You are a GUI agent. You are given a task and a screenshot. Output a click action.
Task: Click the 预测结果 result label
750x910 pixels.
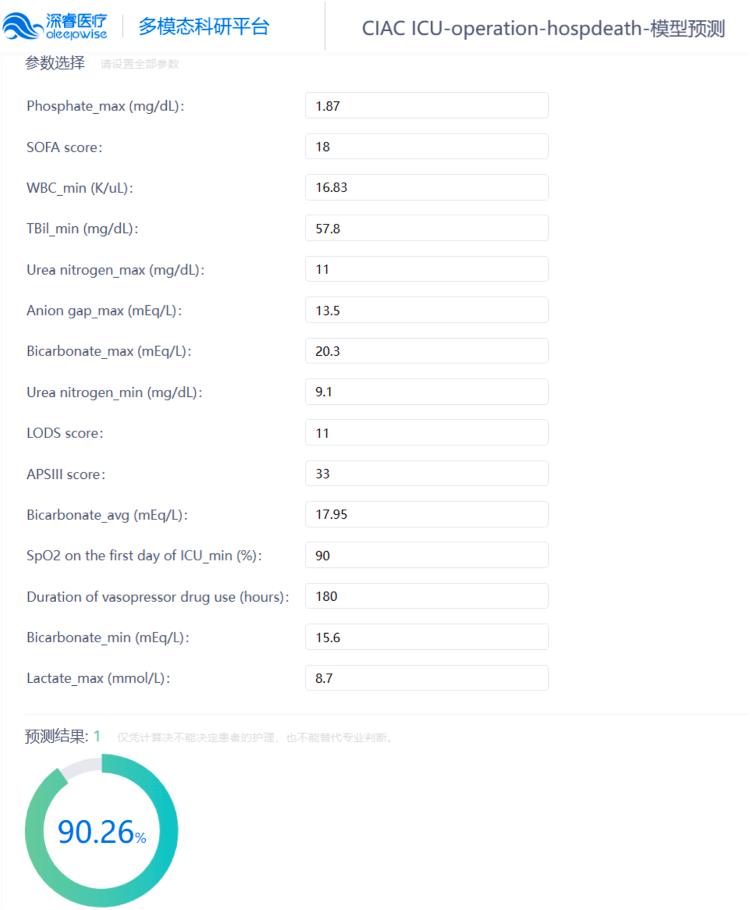pos(56,736)
